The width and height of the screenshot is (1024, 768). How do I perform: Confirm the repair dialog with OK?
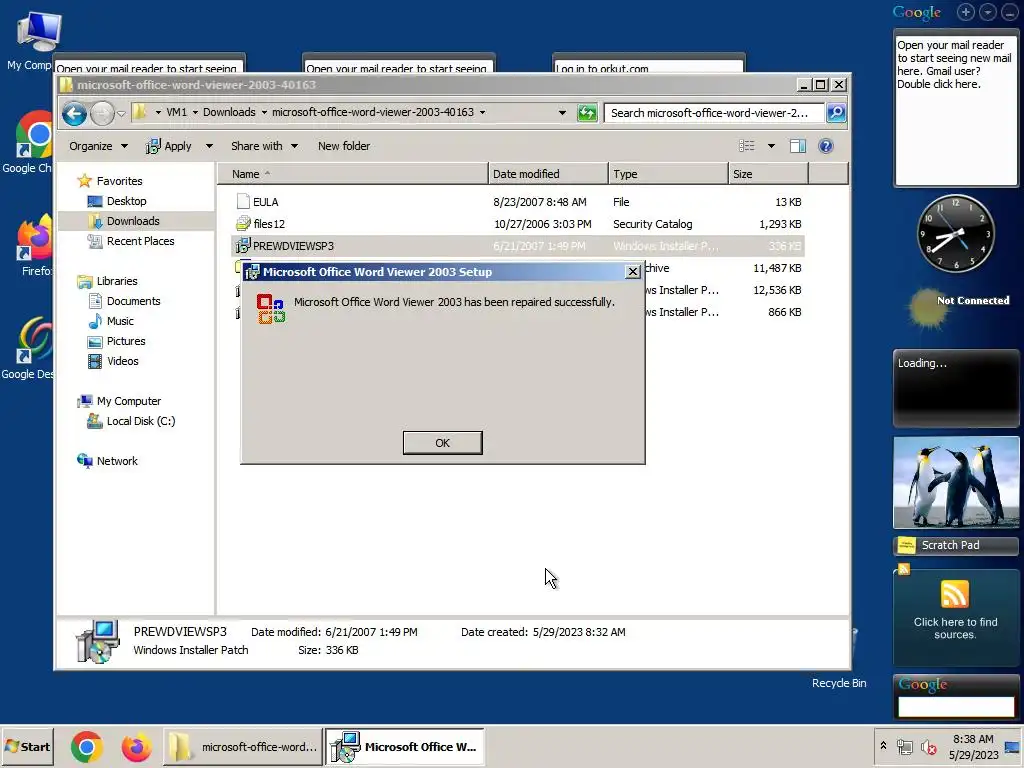[442, 443]
